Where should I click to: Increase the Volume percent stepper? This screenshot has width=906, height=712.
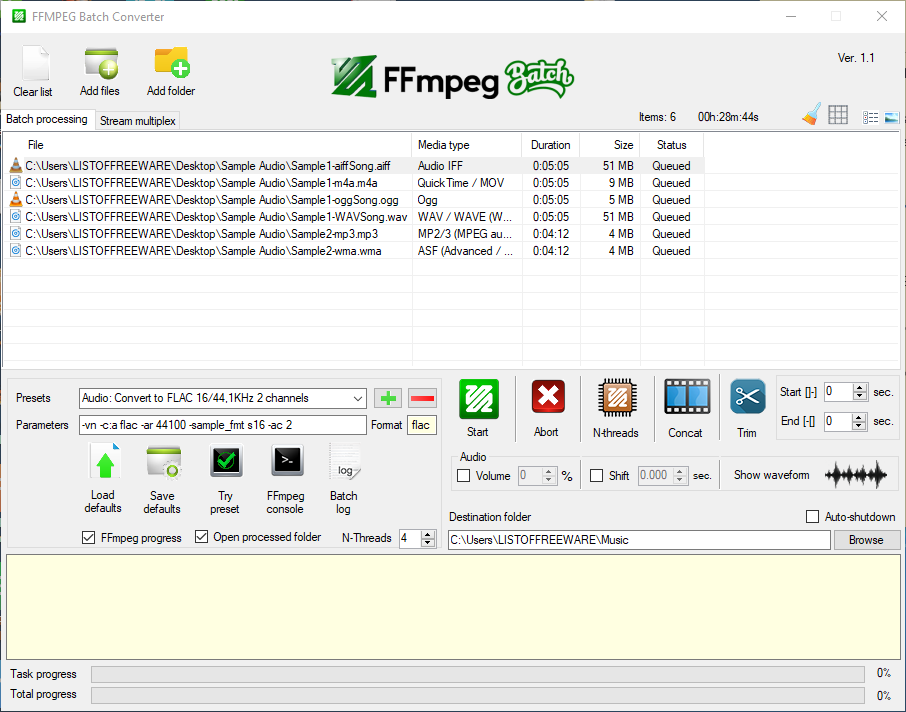point(549,472)
